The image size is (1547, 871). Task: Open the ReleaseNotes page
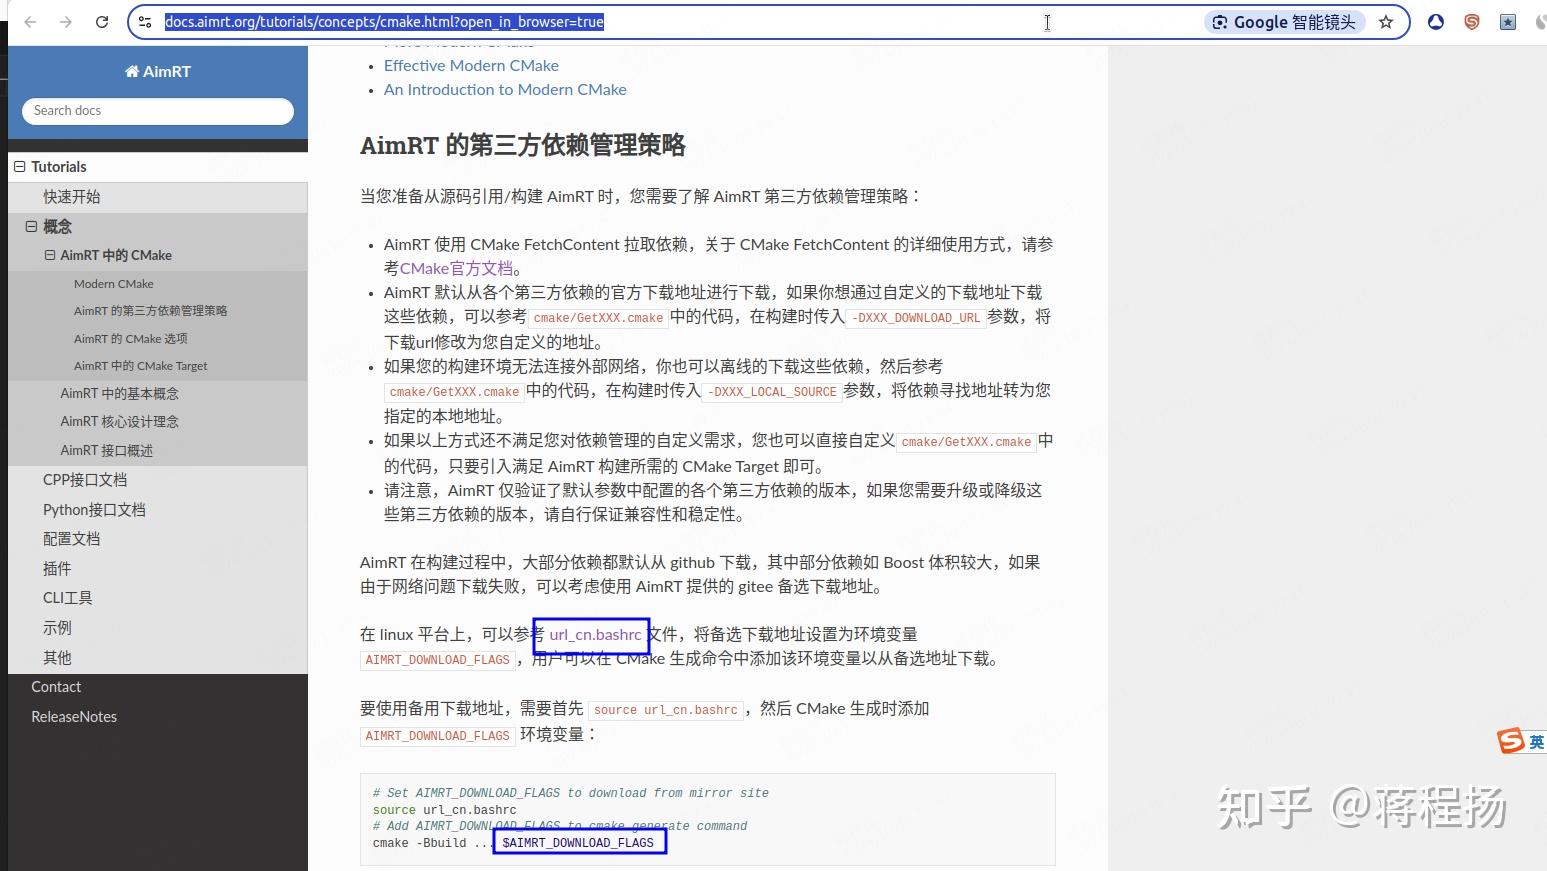tap(73, 716)
